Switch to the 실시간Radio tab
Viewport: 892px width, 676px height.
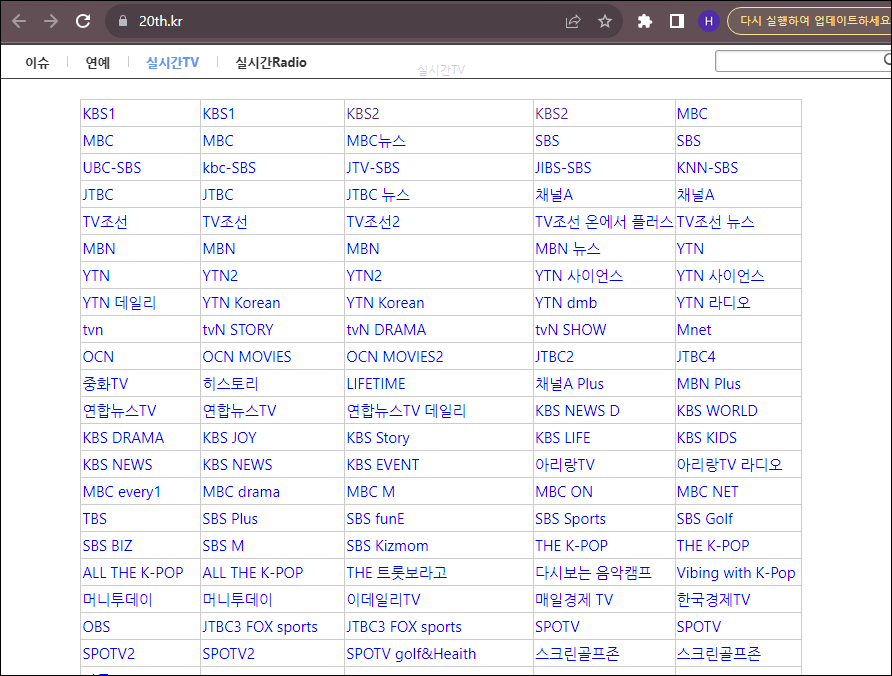(x=271, y=63)
